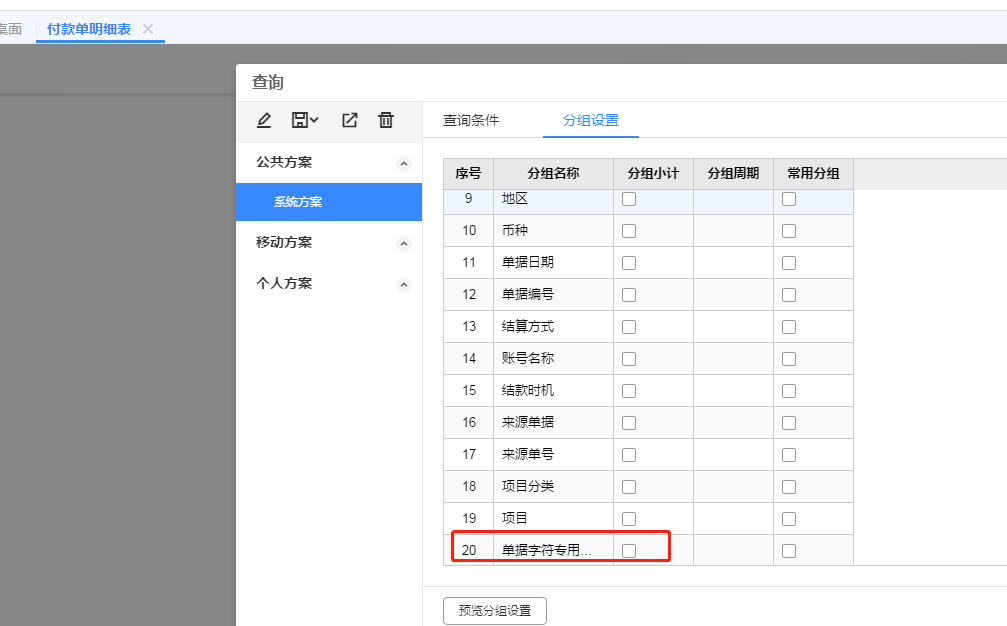Screen dimensions: 1007x626
Task: Check 分组小计 for 项目 row
Action: click(629, 519)
